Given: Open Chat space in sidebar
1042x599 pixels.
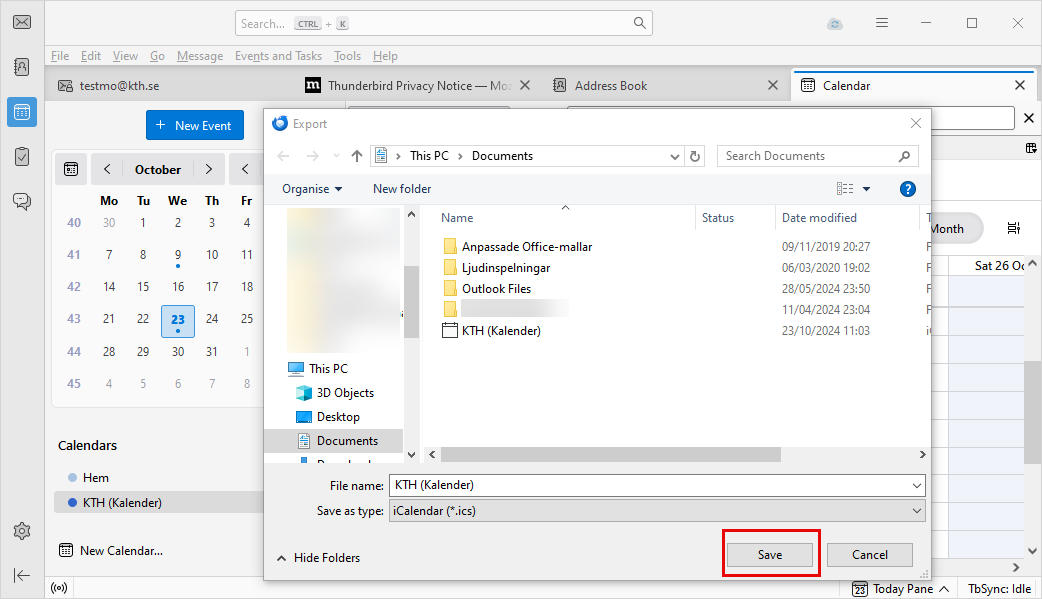Looking at the screenshot, I should pyautogui.click(x=22, y=201).
